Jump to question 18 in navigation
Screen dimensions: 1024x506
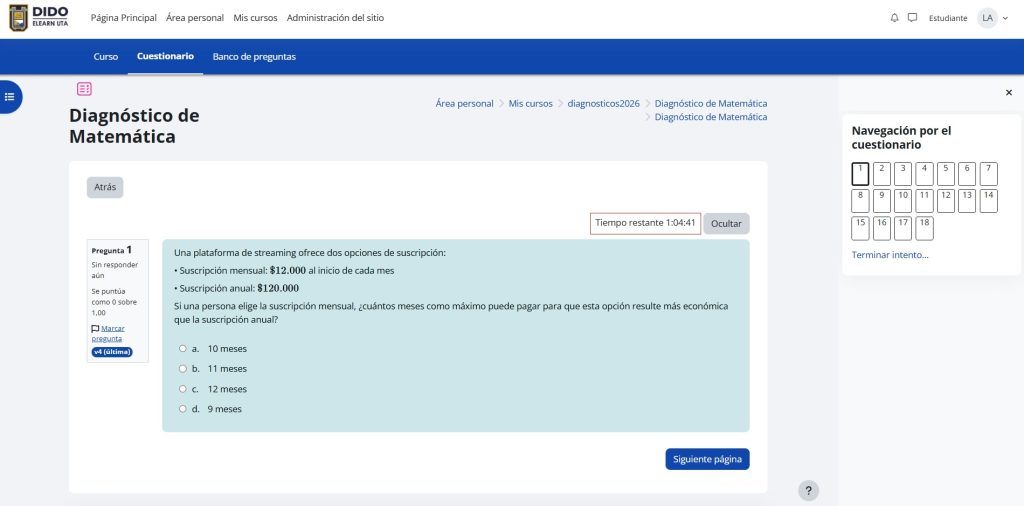pos(924,228)
